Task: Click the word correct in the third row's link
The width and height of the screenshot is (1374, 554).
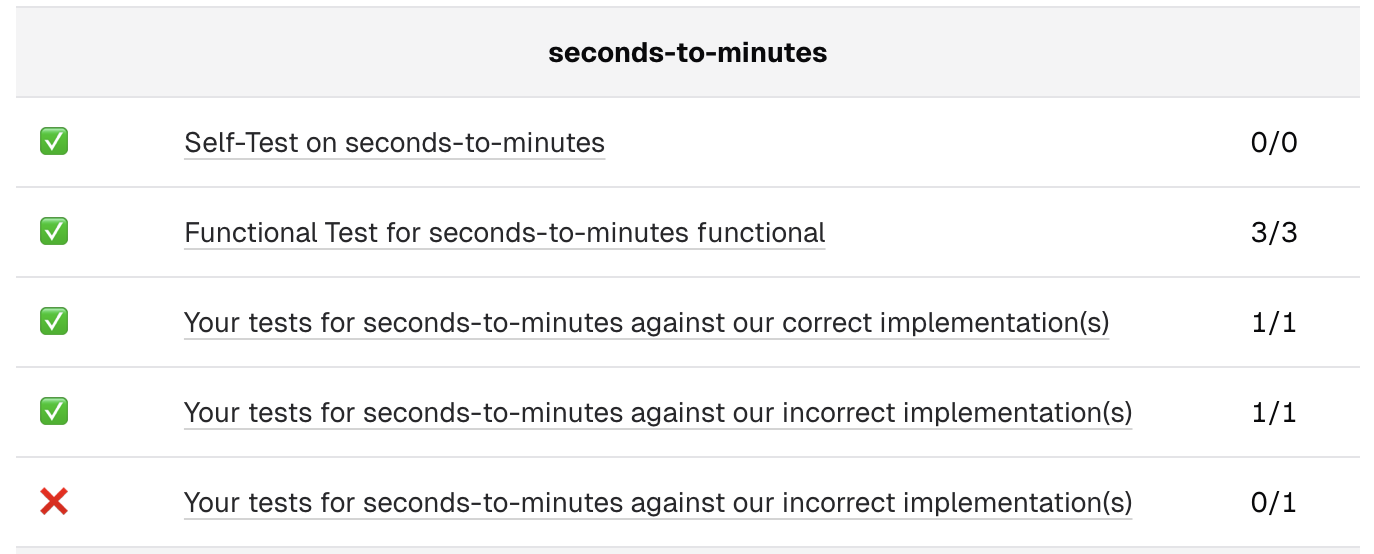Action: pyautogui.click(x=825, y=323)
